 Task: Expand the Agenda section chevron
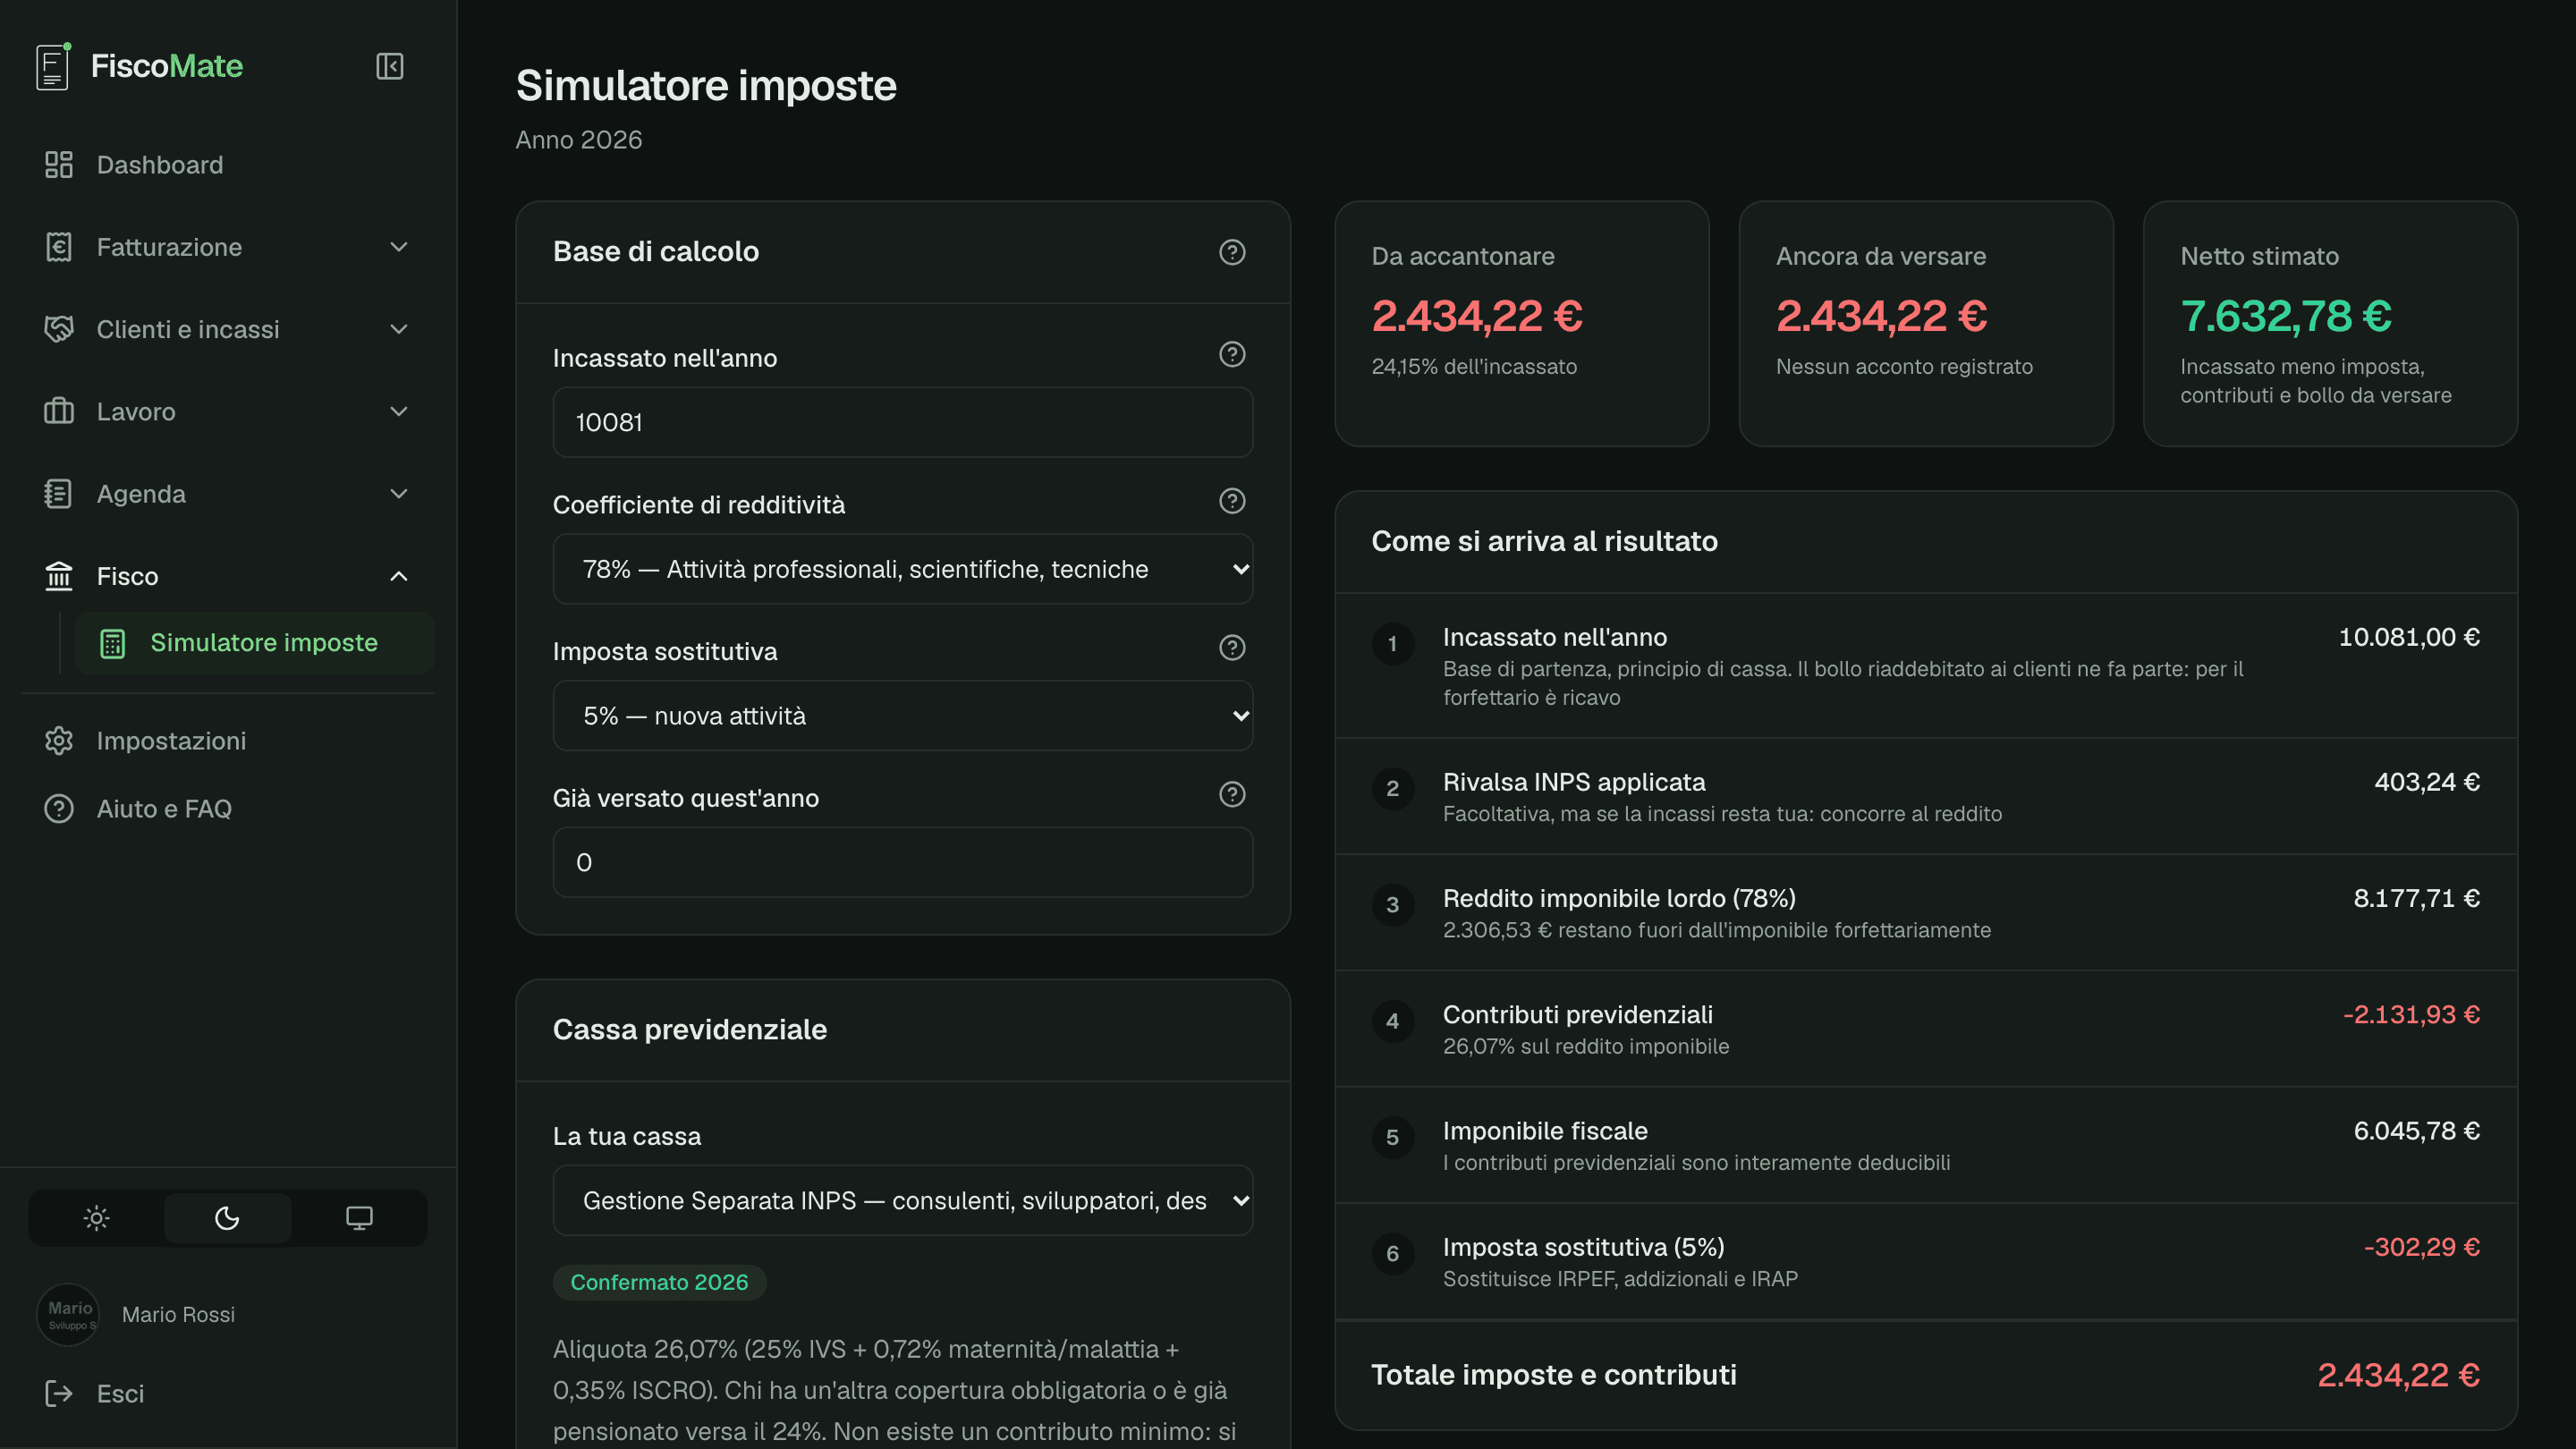(x=399, y=494)
